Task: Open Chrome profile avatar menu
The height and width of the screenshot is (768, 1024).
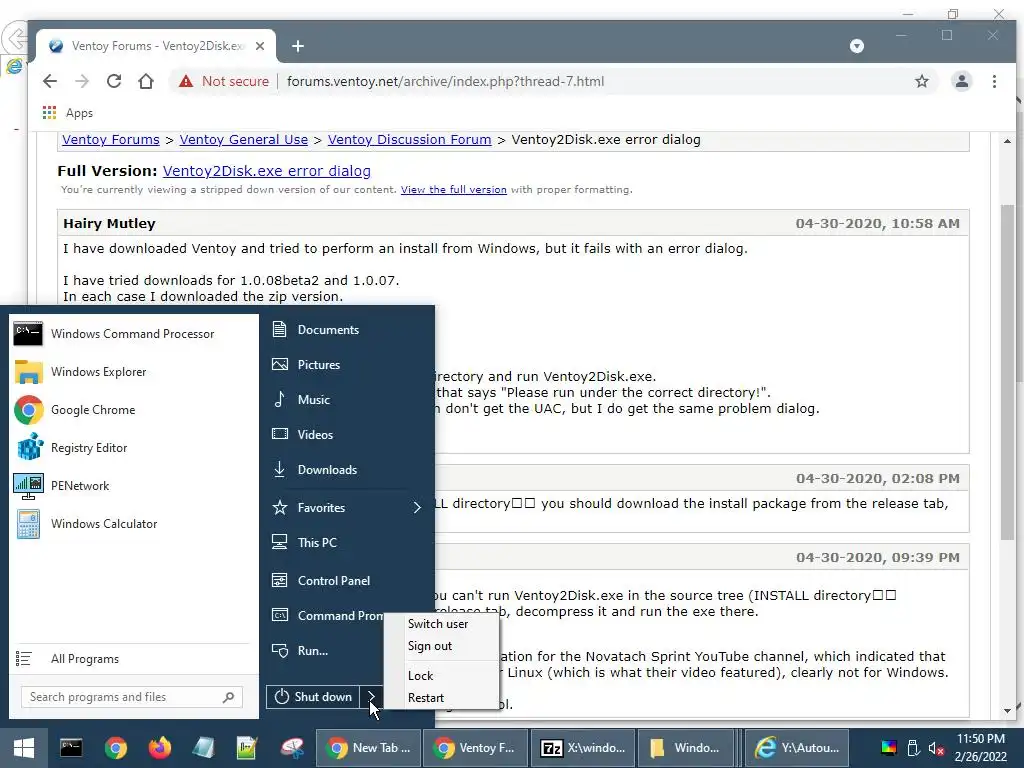Action: coord(961,81)
